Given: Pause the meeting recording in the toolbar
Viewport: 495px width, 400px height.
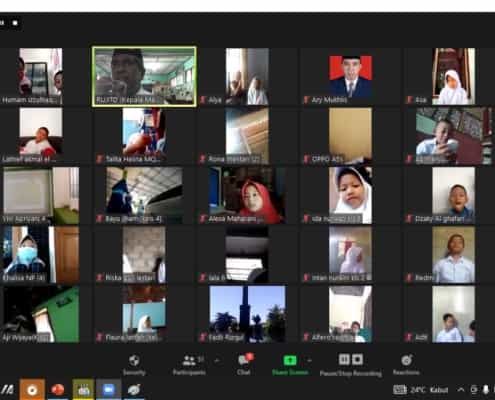Looking at the screenshot, I should 344,359.
